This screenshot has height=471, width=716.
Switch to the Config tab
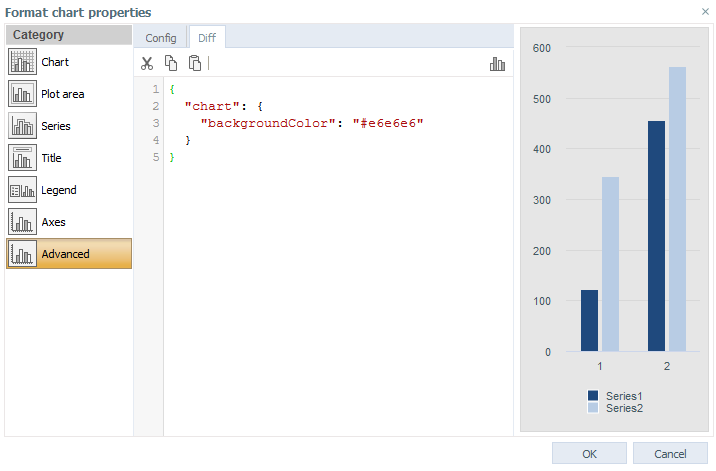point(161,38)
